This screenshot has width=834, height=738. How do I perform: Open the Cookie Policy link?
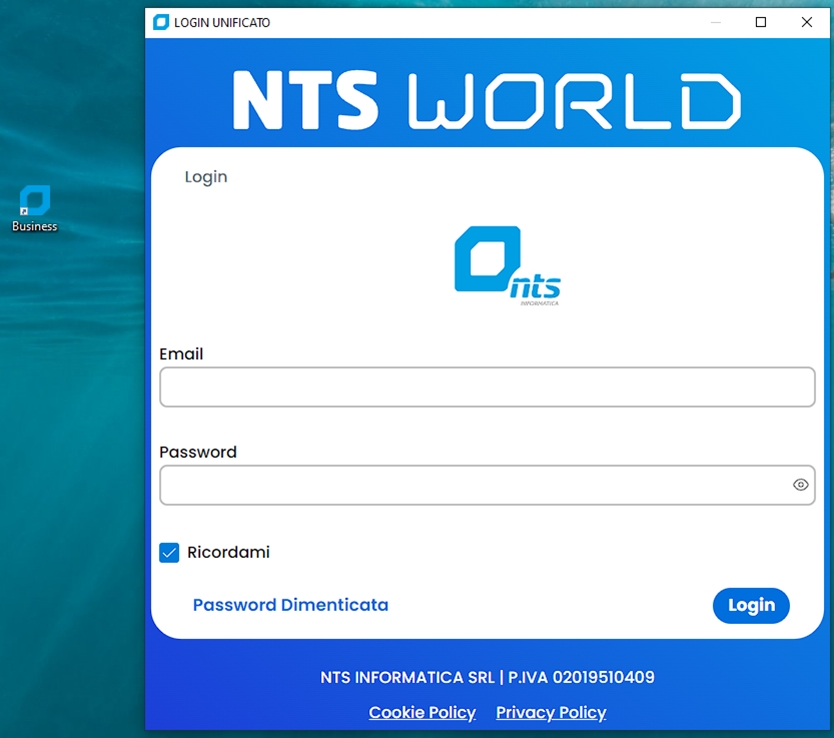(x=422, y=712)
